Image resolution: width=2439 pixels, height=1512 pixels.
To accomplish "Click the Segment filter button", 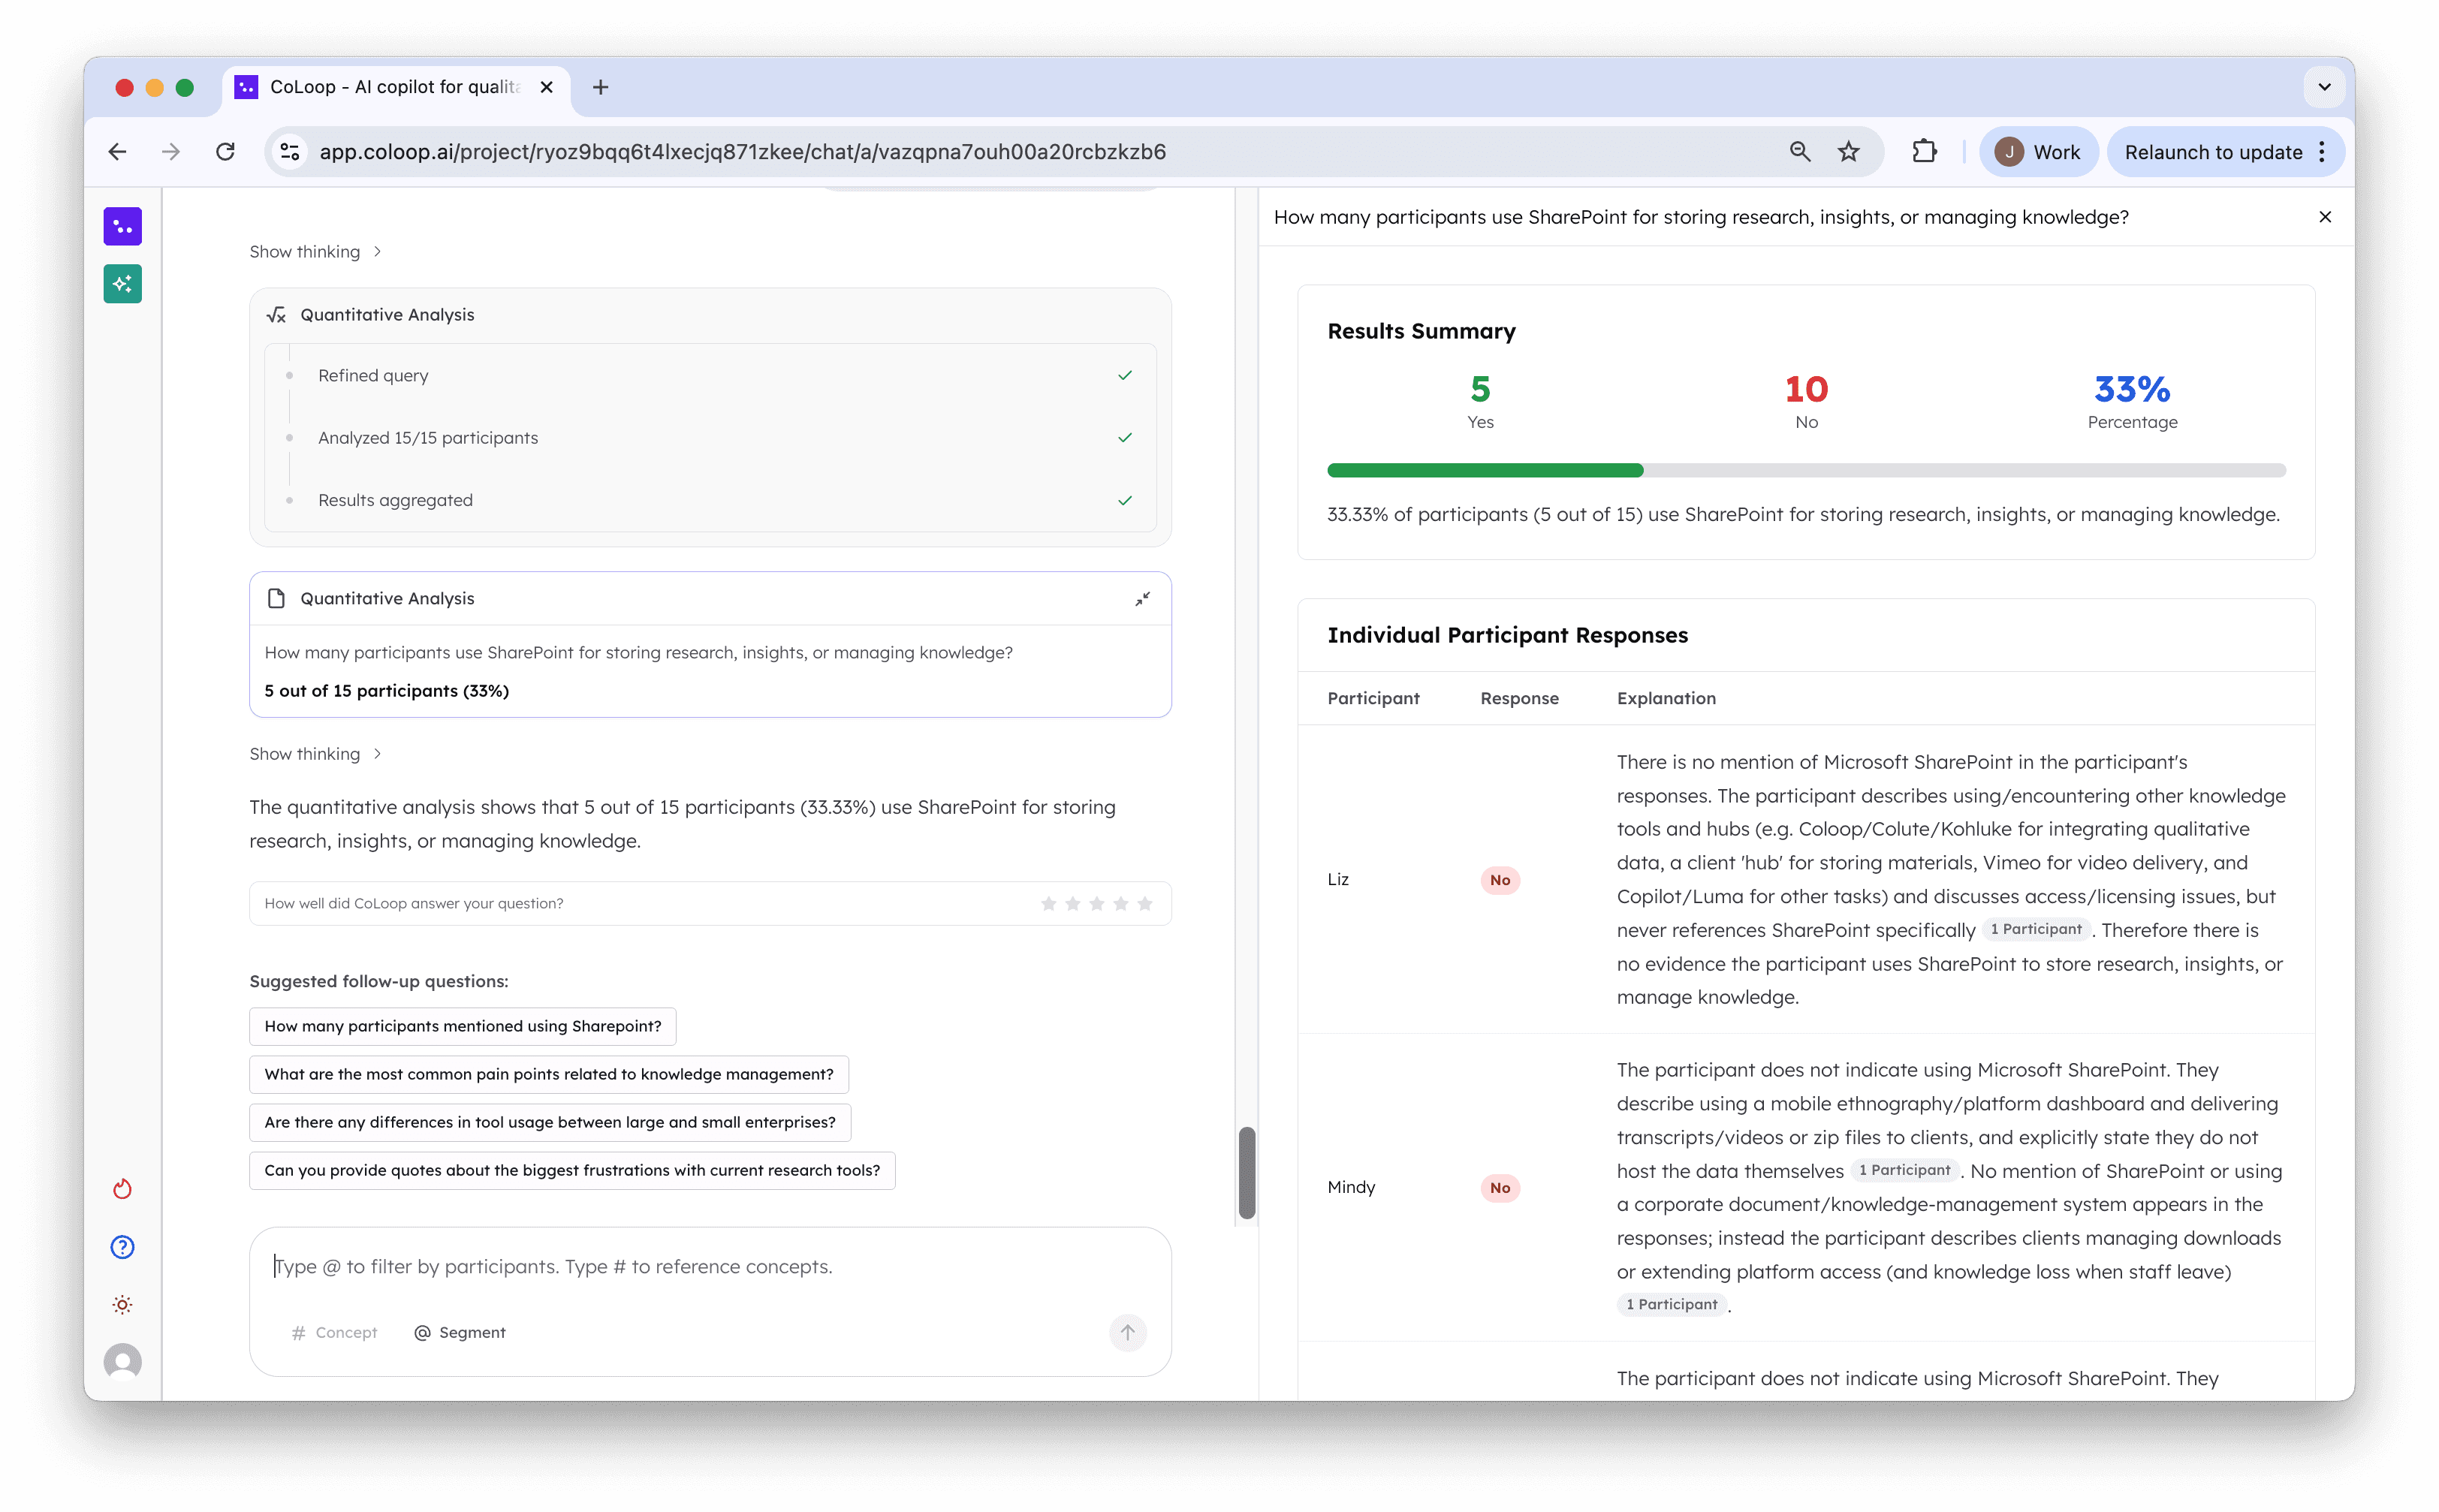I will click(x=460, y=1332).
